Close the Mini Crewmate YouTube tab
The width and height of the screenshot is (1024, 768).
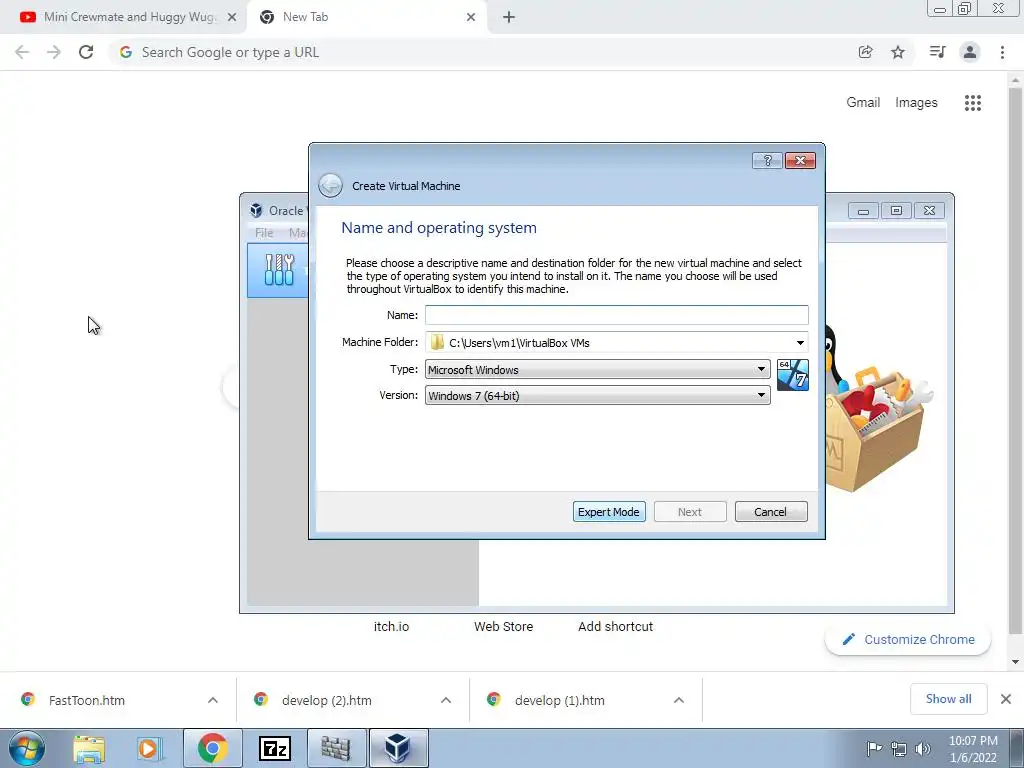(x=232, y=18)
